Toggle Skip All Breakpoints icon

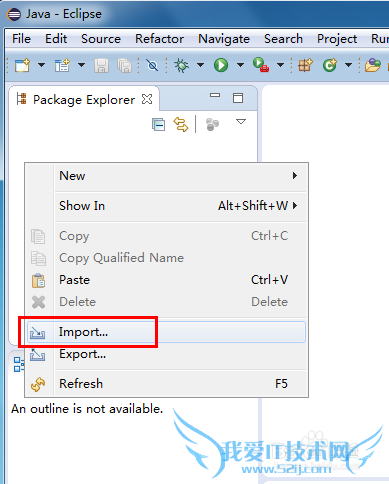[x=152, y=65]
